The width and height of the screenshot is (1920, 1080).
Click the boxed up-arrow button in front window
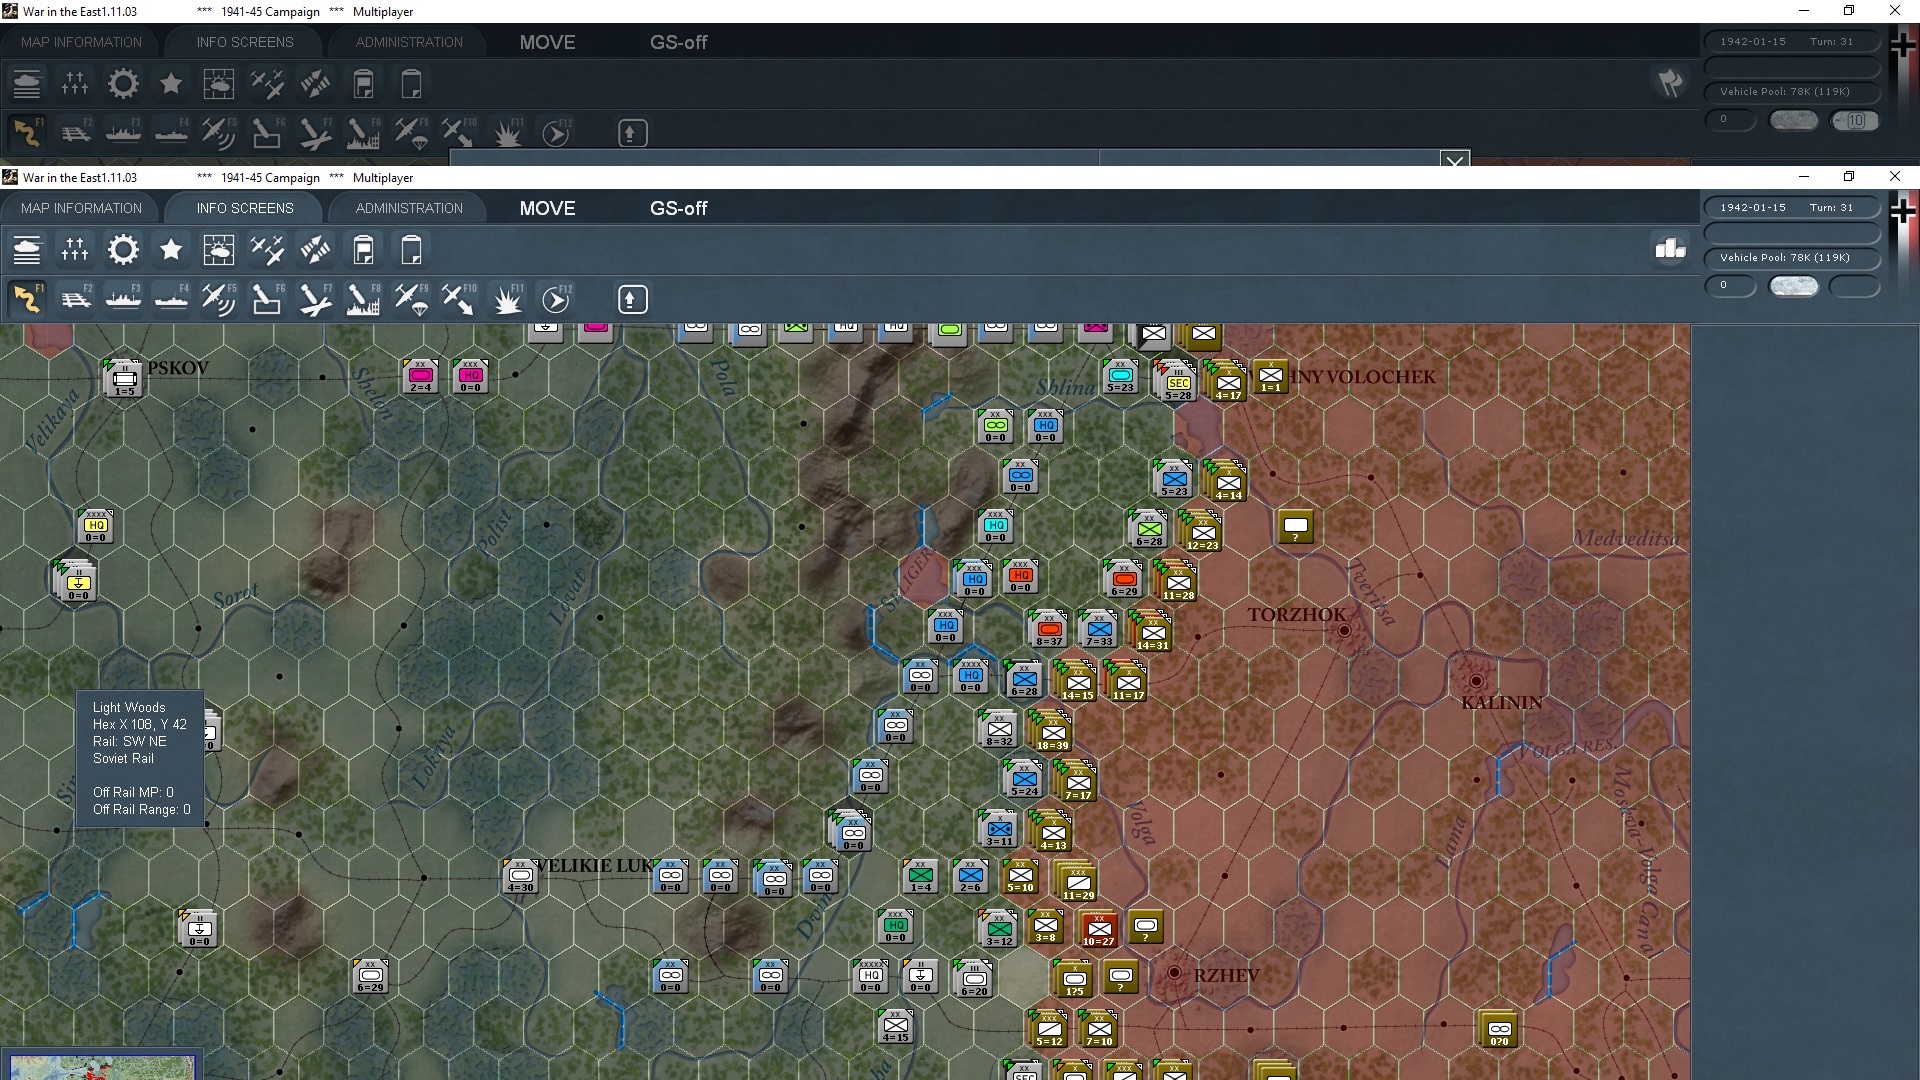632,299
